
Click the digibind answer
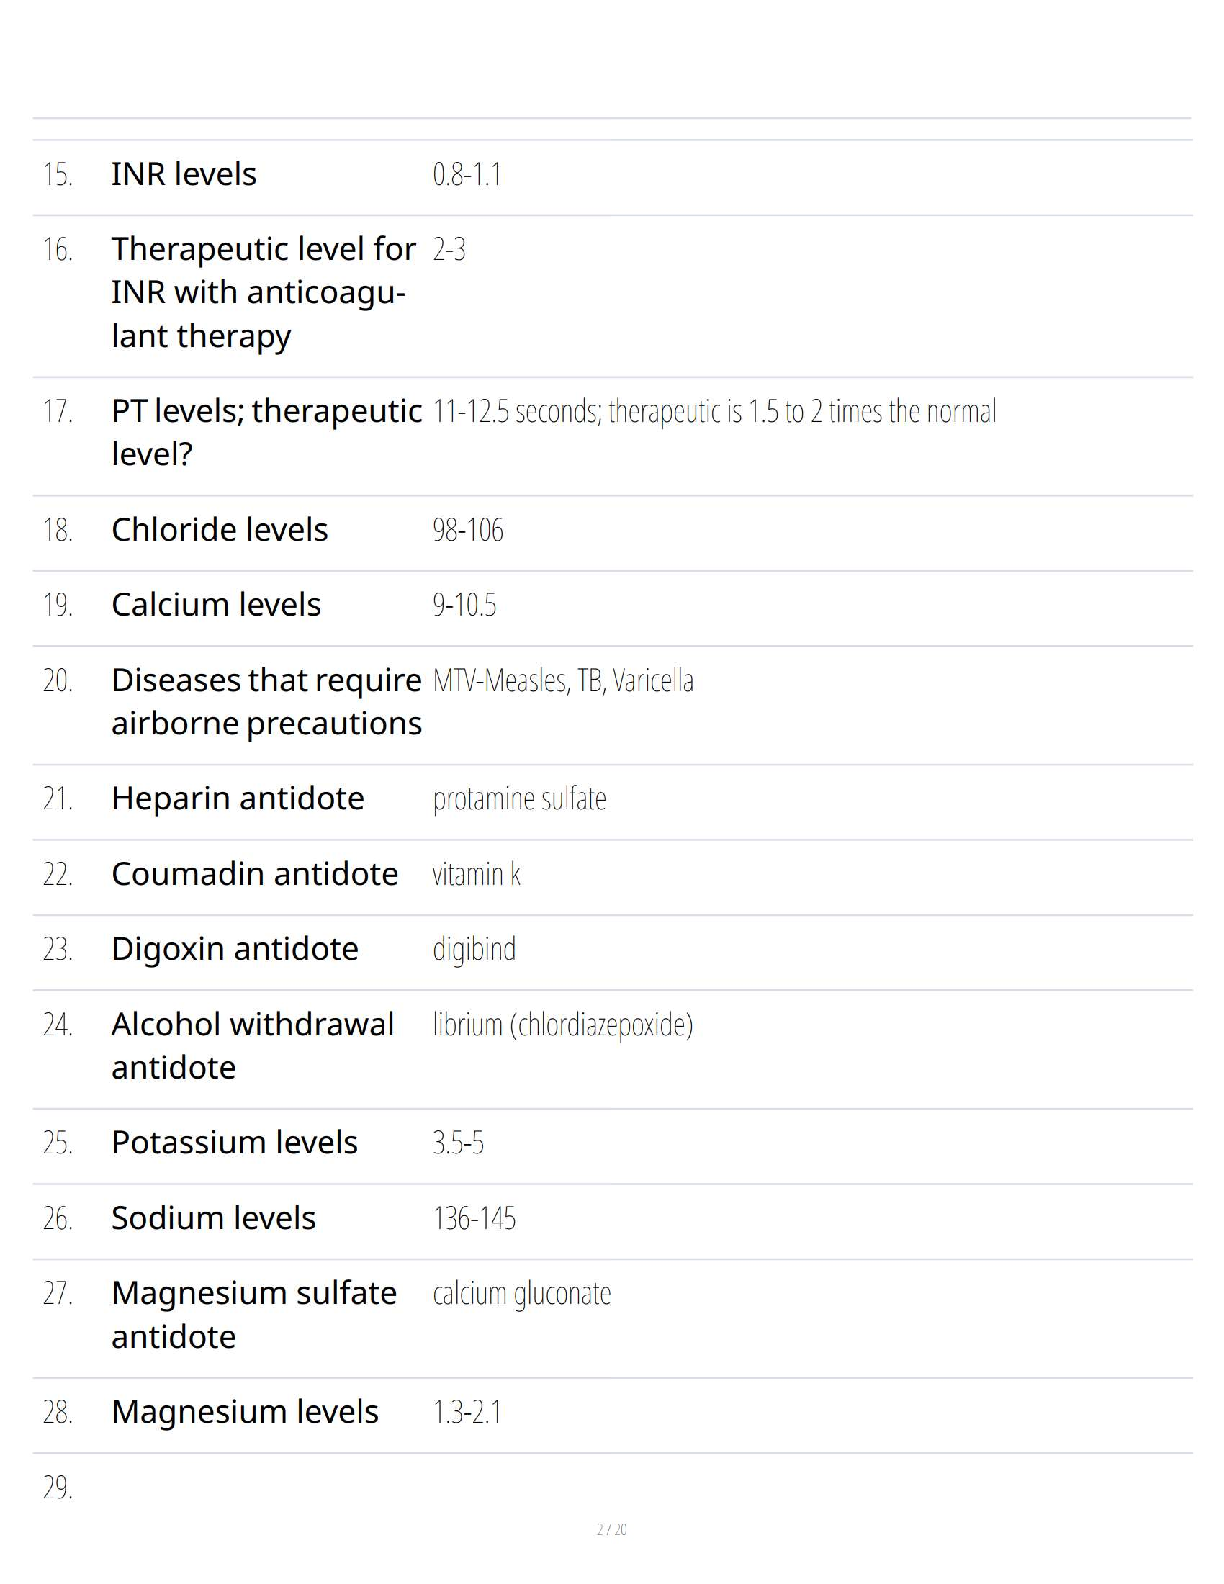click(474, 950)
